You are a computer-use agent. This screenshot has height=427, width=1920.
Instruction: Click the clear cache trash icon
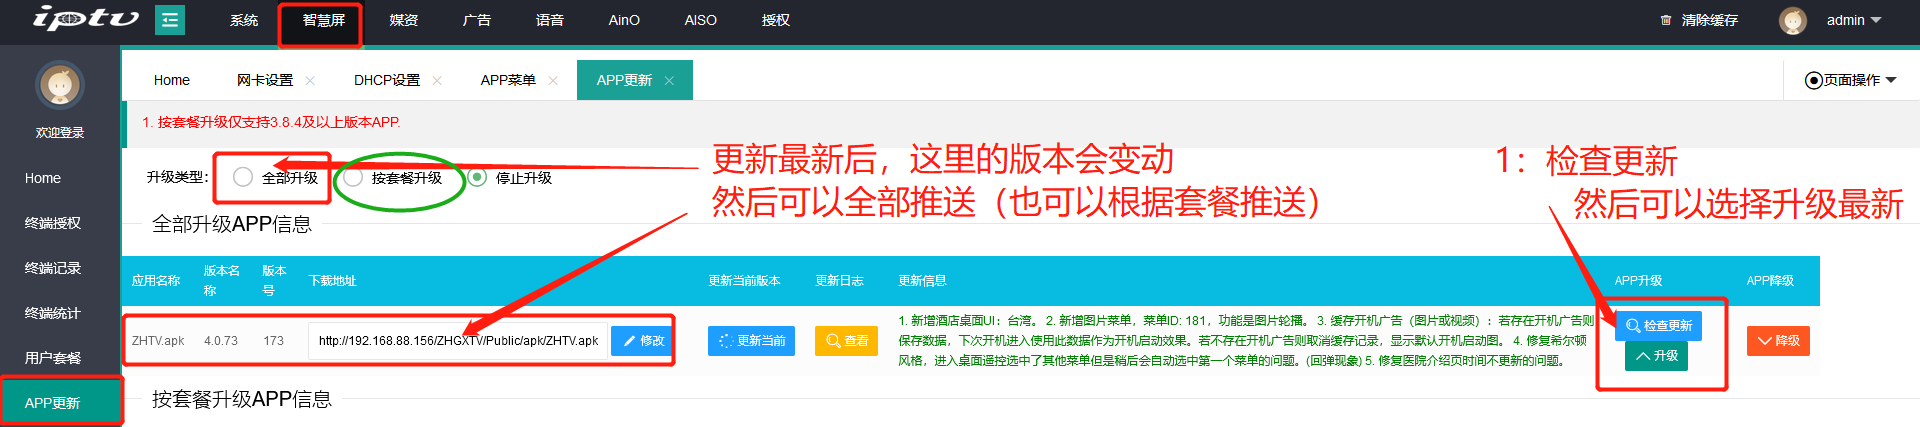[x=1665, y=20]
